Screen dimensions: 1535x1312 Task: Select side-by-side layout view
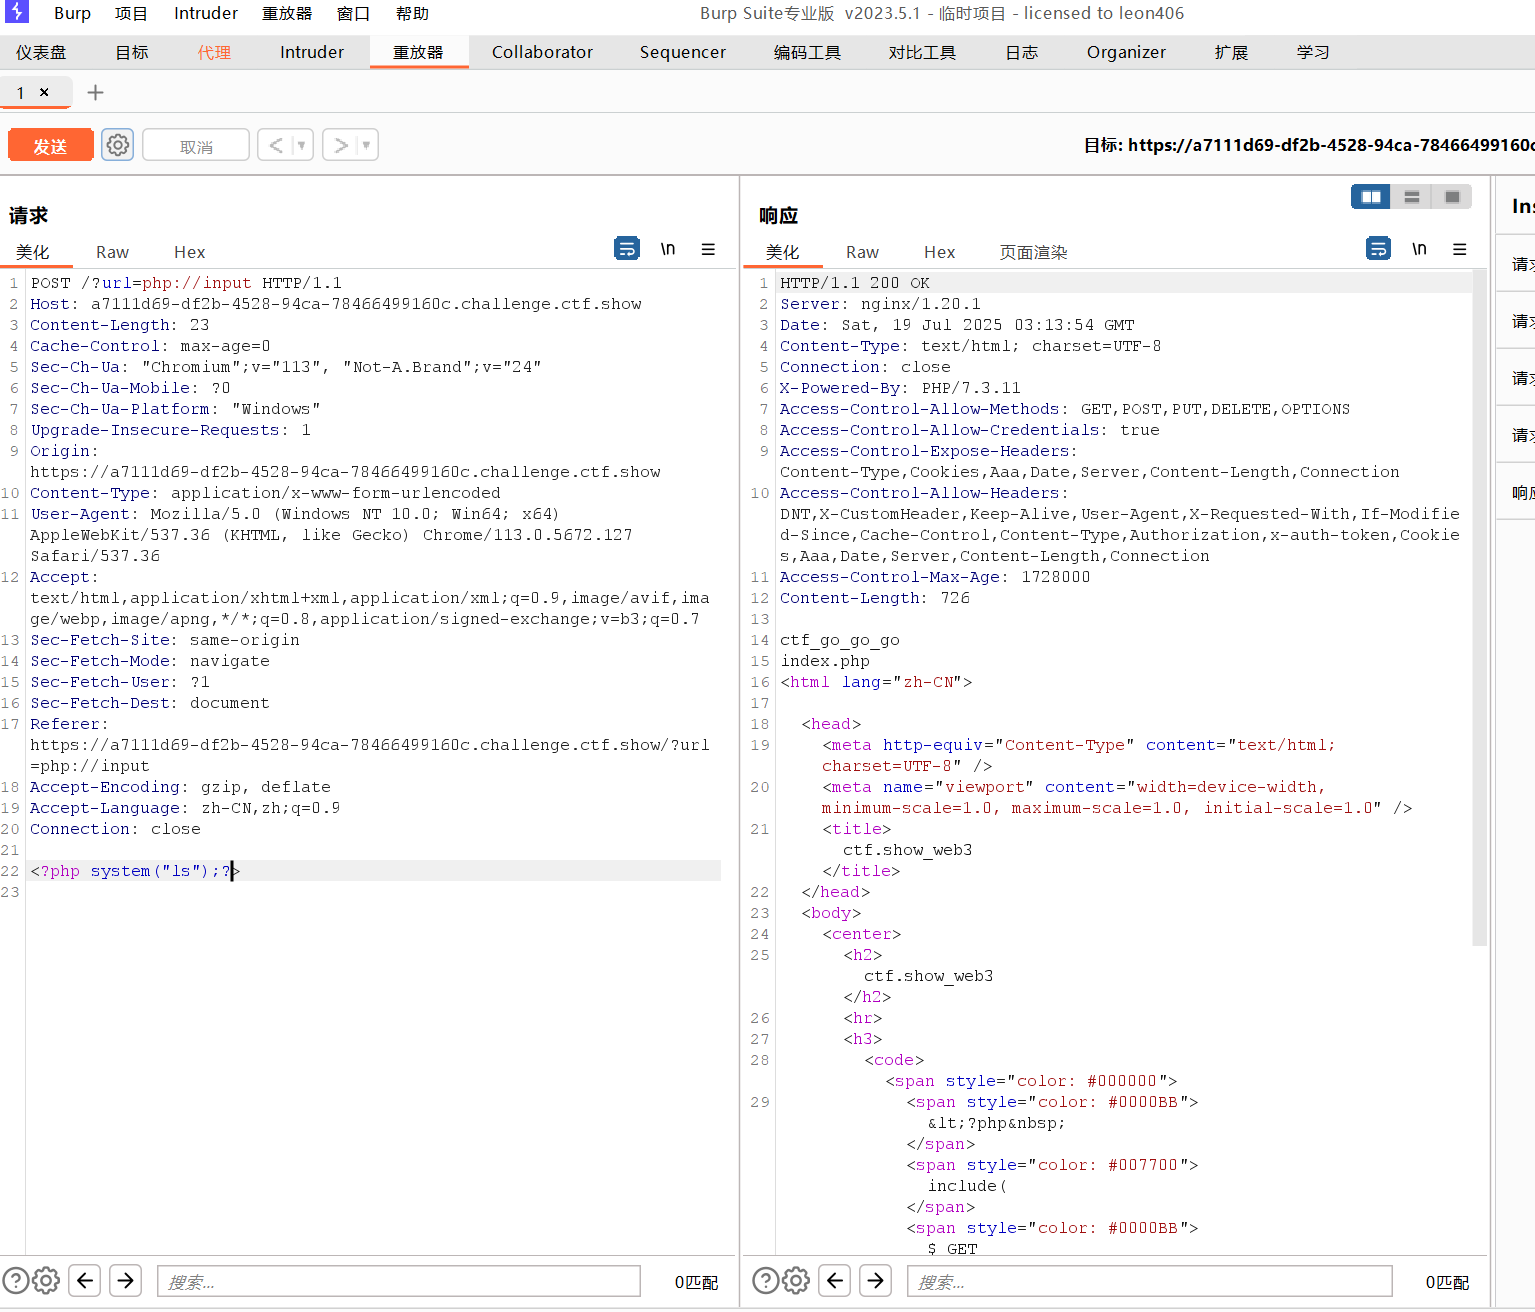[1371, 197]
